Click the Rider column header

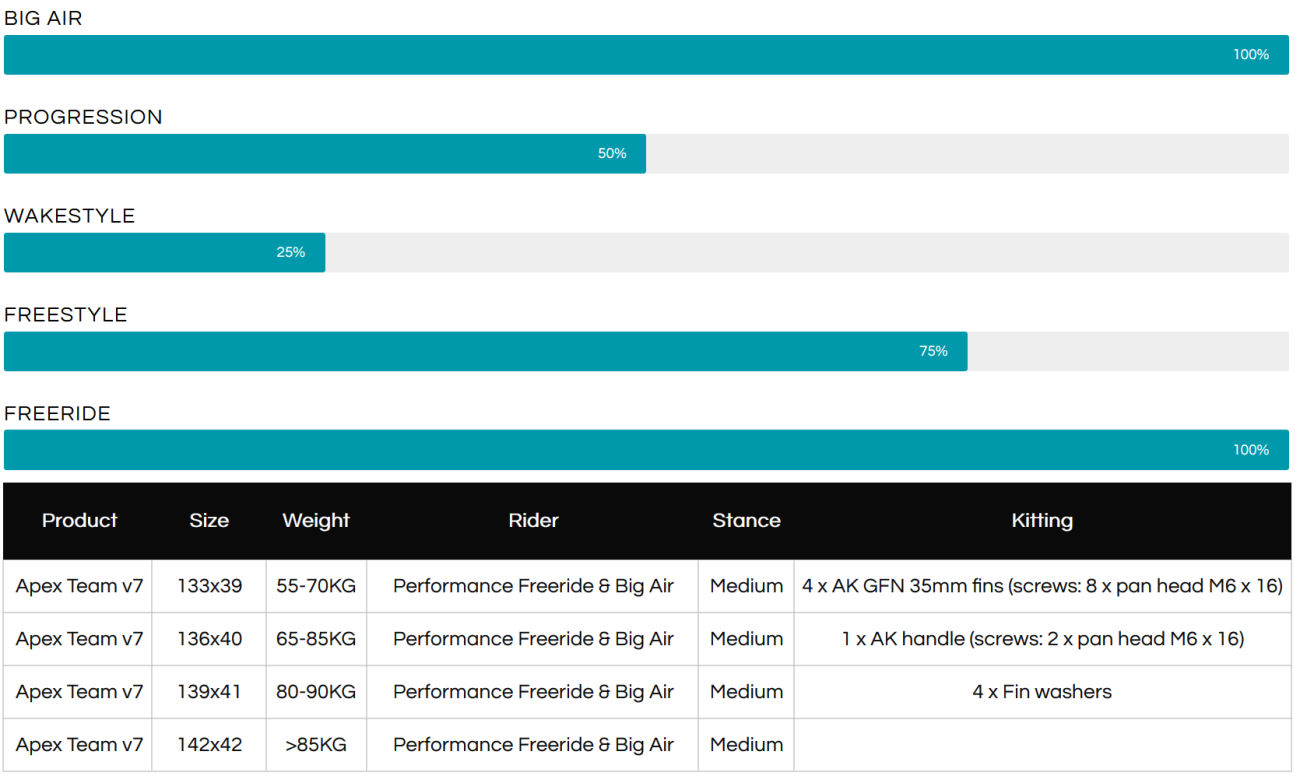click(533, 521)
